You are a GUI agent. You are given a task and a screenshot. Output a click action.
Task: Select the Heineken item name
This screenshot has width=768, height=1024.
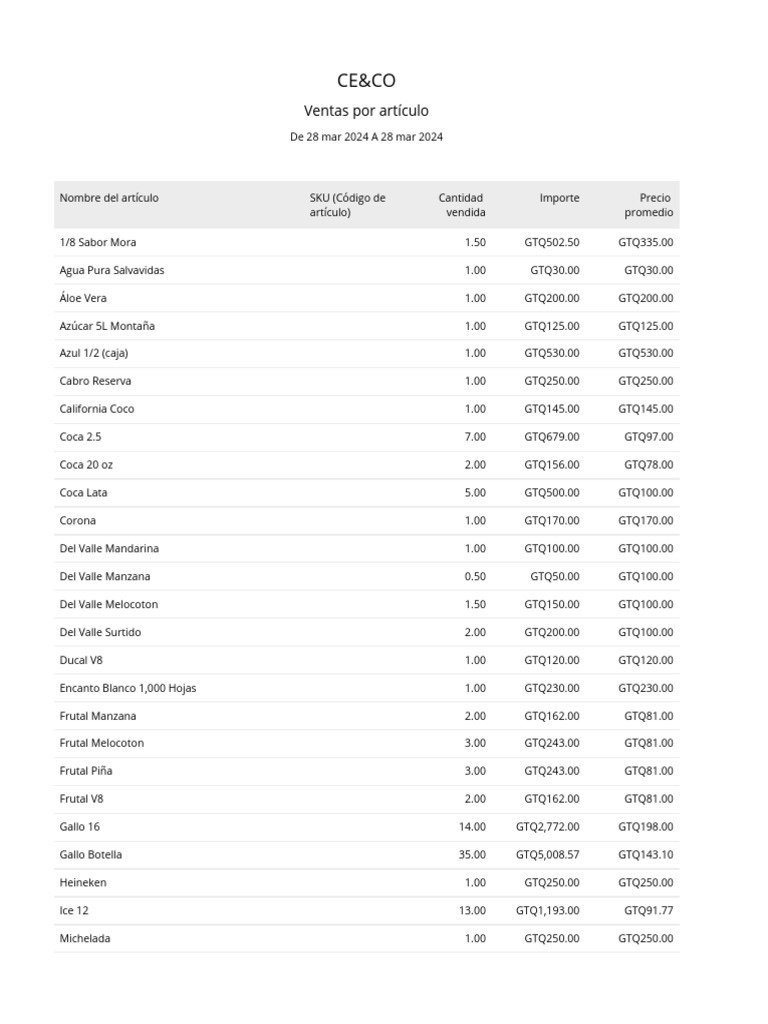click(x=83, y=883)
